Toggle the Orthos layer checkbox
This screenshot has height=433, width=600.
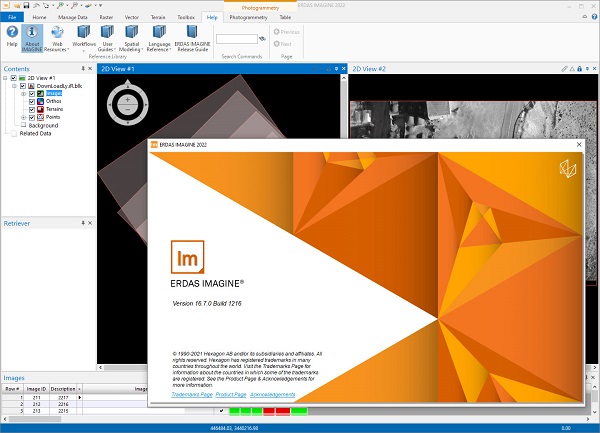click(32, 101)
